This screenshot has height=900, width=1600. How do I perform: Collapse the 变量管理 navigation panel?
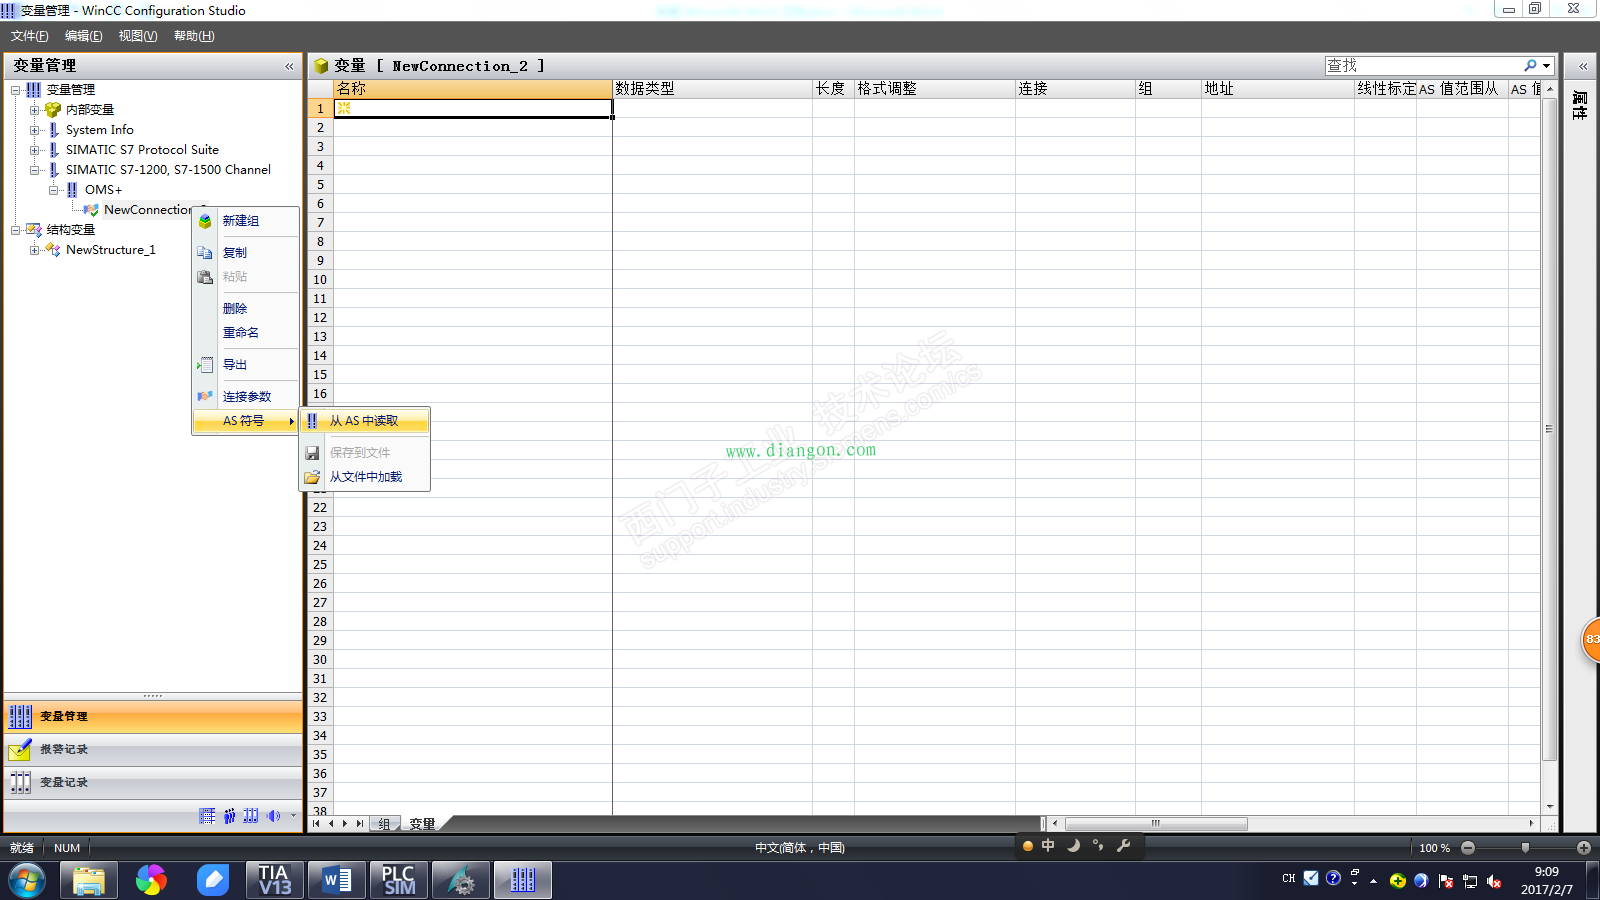click(289, 66)
